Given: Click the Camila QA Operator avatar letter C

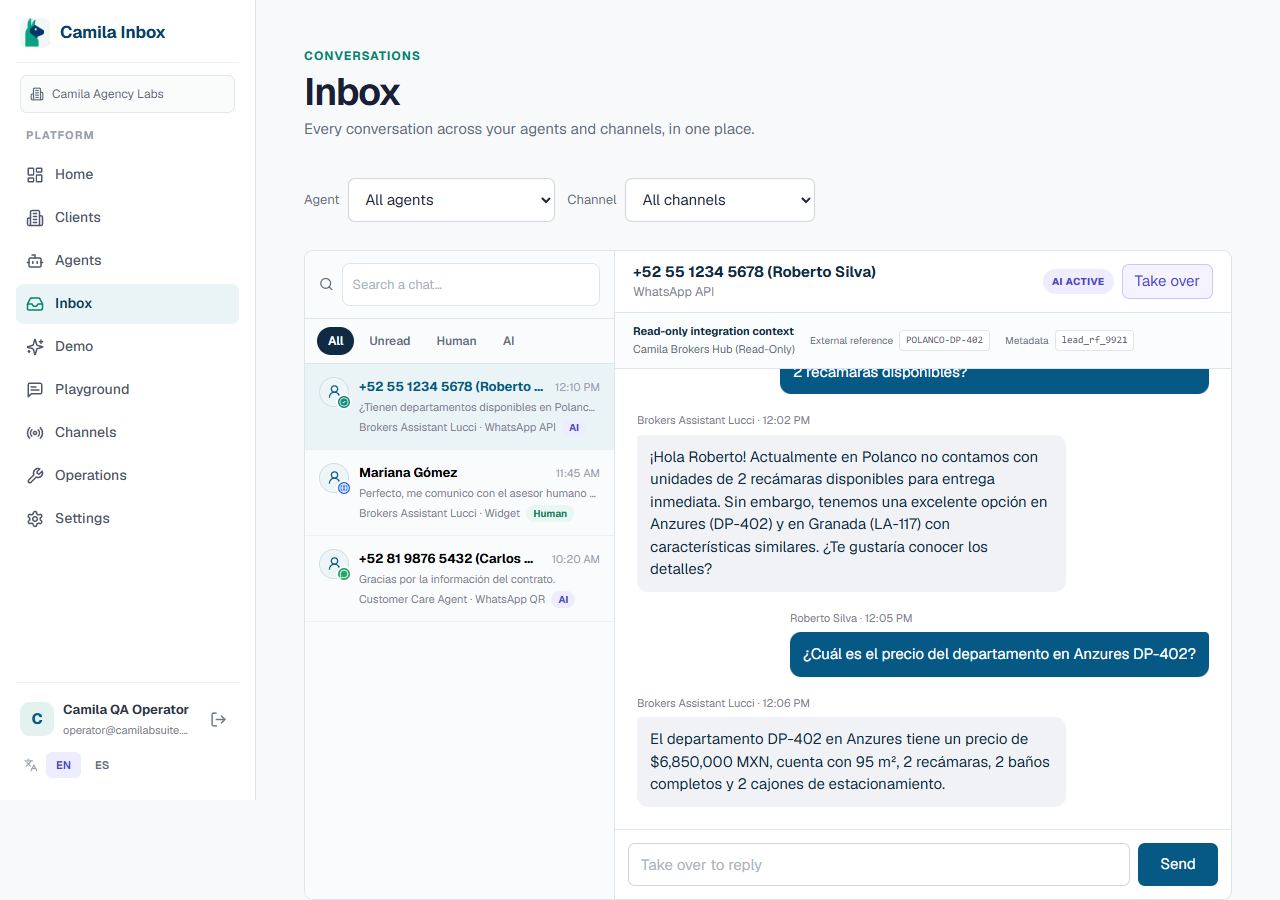Looking at the screenshot, I should [37, 719].
